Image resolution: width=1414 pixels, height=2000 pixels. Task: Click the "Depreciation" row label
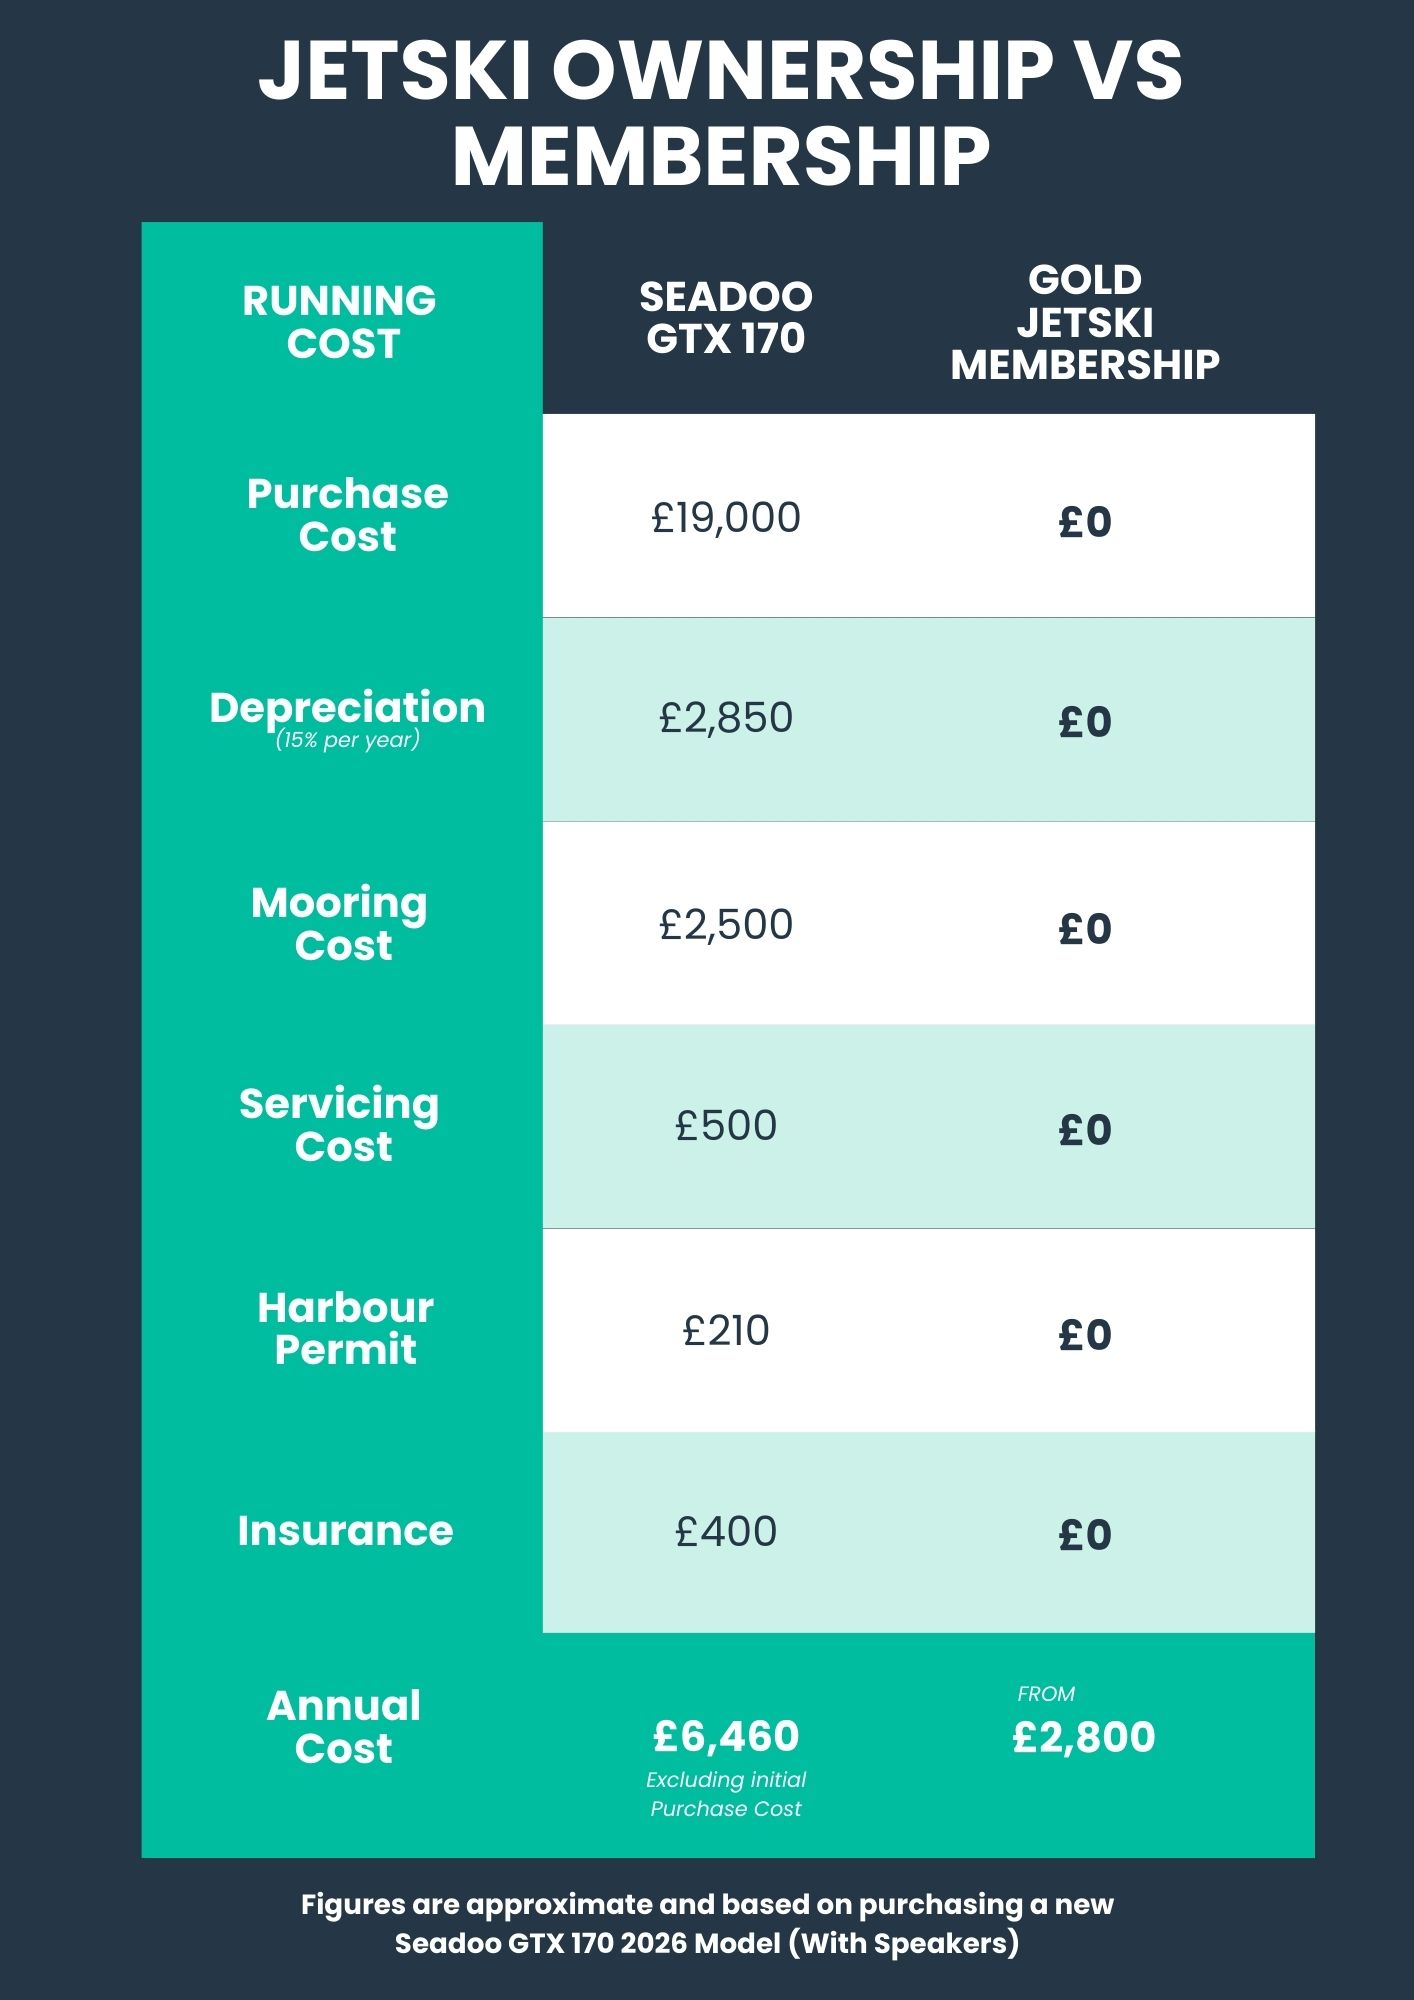click(x=347, y=707)
